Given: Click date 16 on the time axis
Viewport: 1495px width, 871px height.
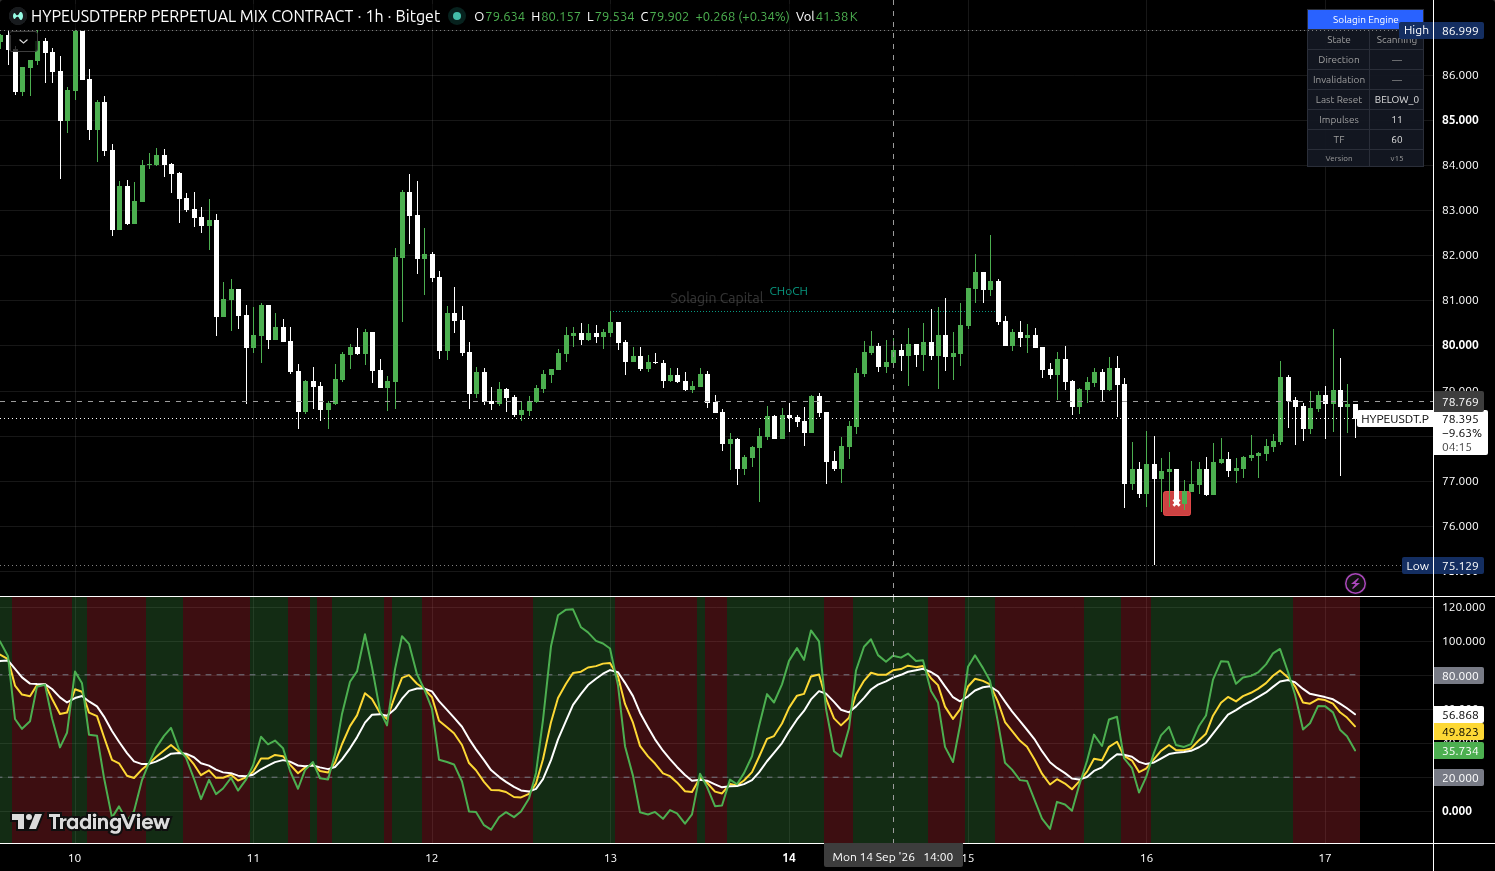Looking at the screenshot, I should (x=1146, y=858).
